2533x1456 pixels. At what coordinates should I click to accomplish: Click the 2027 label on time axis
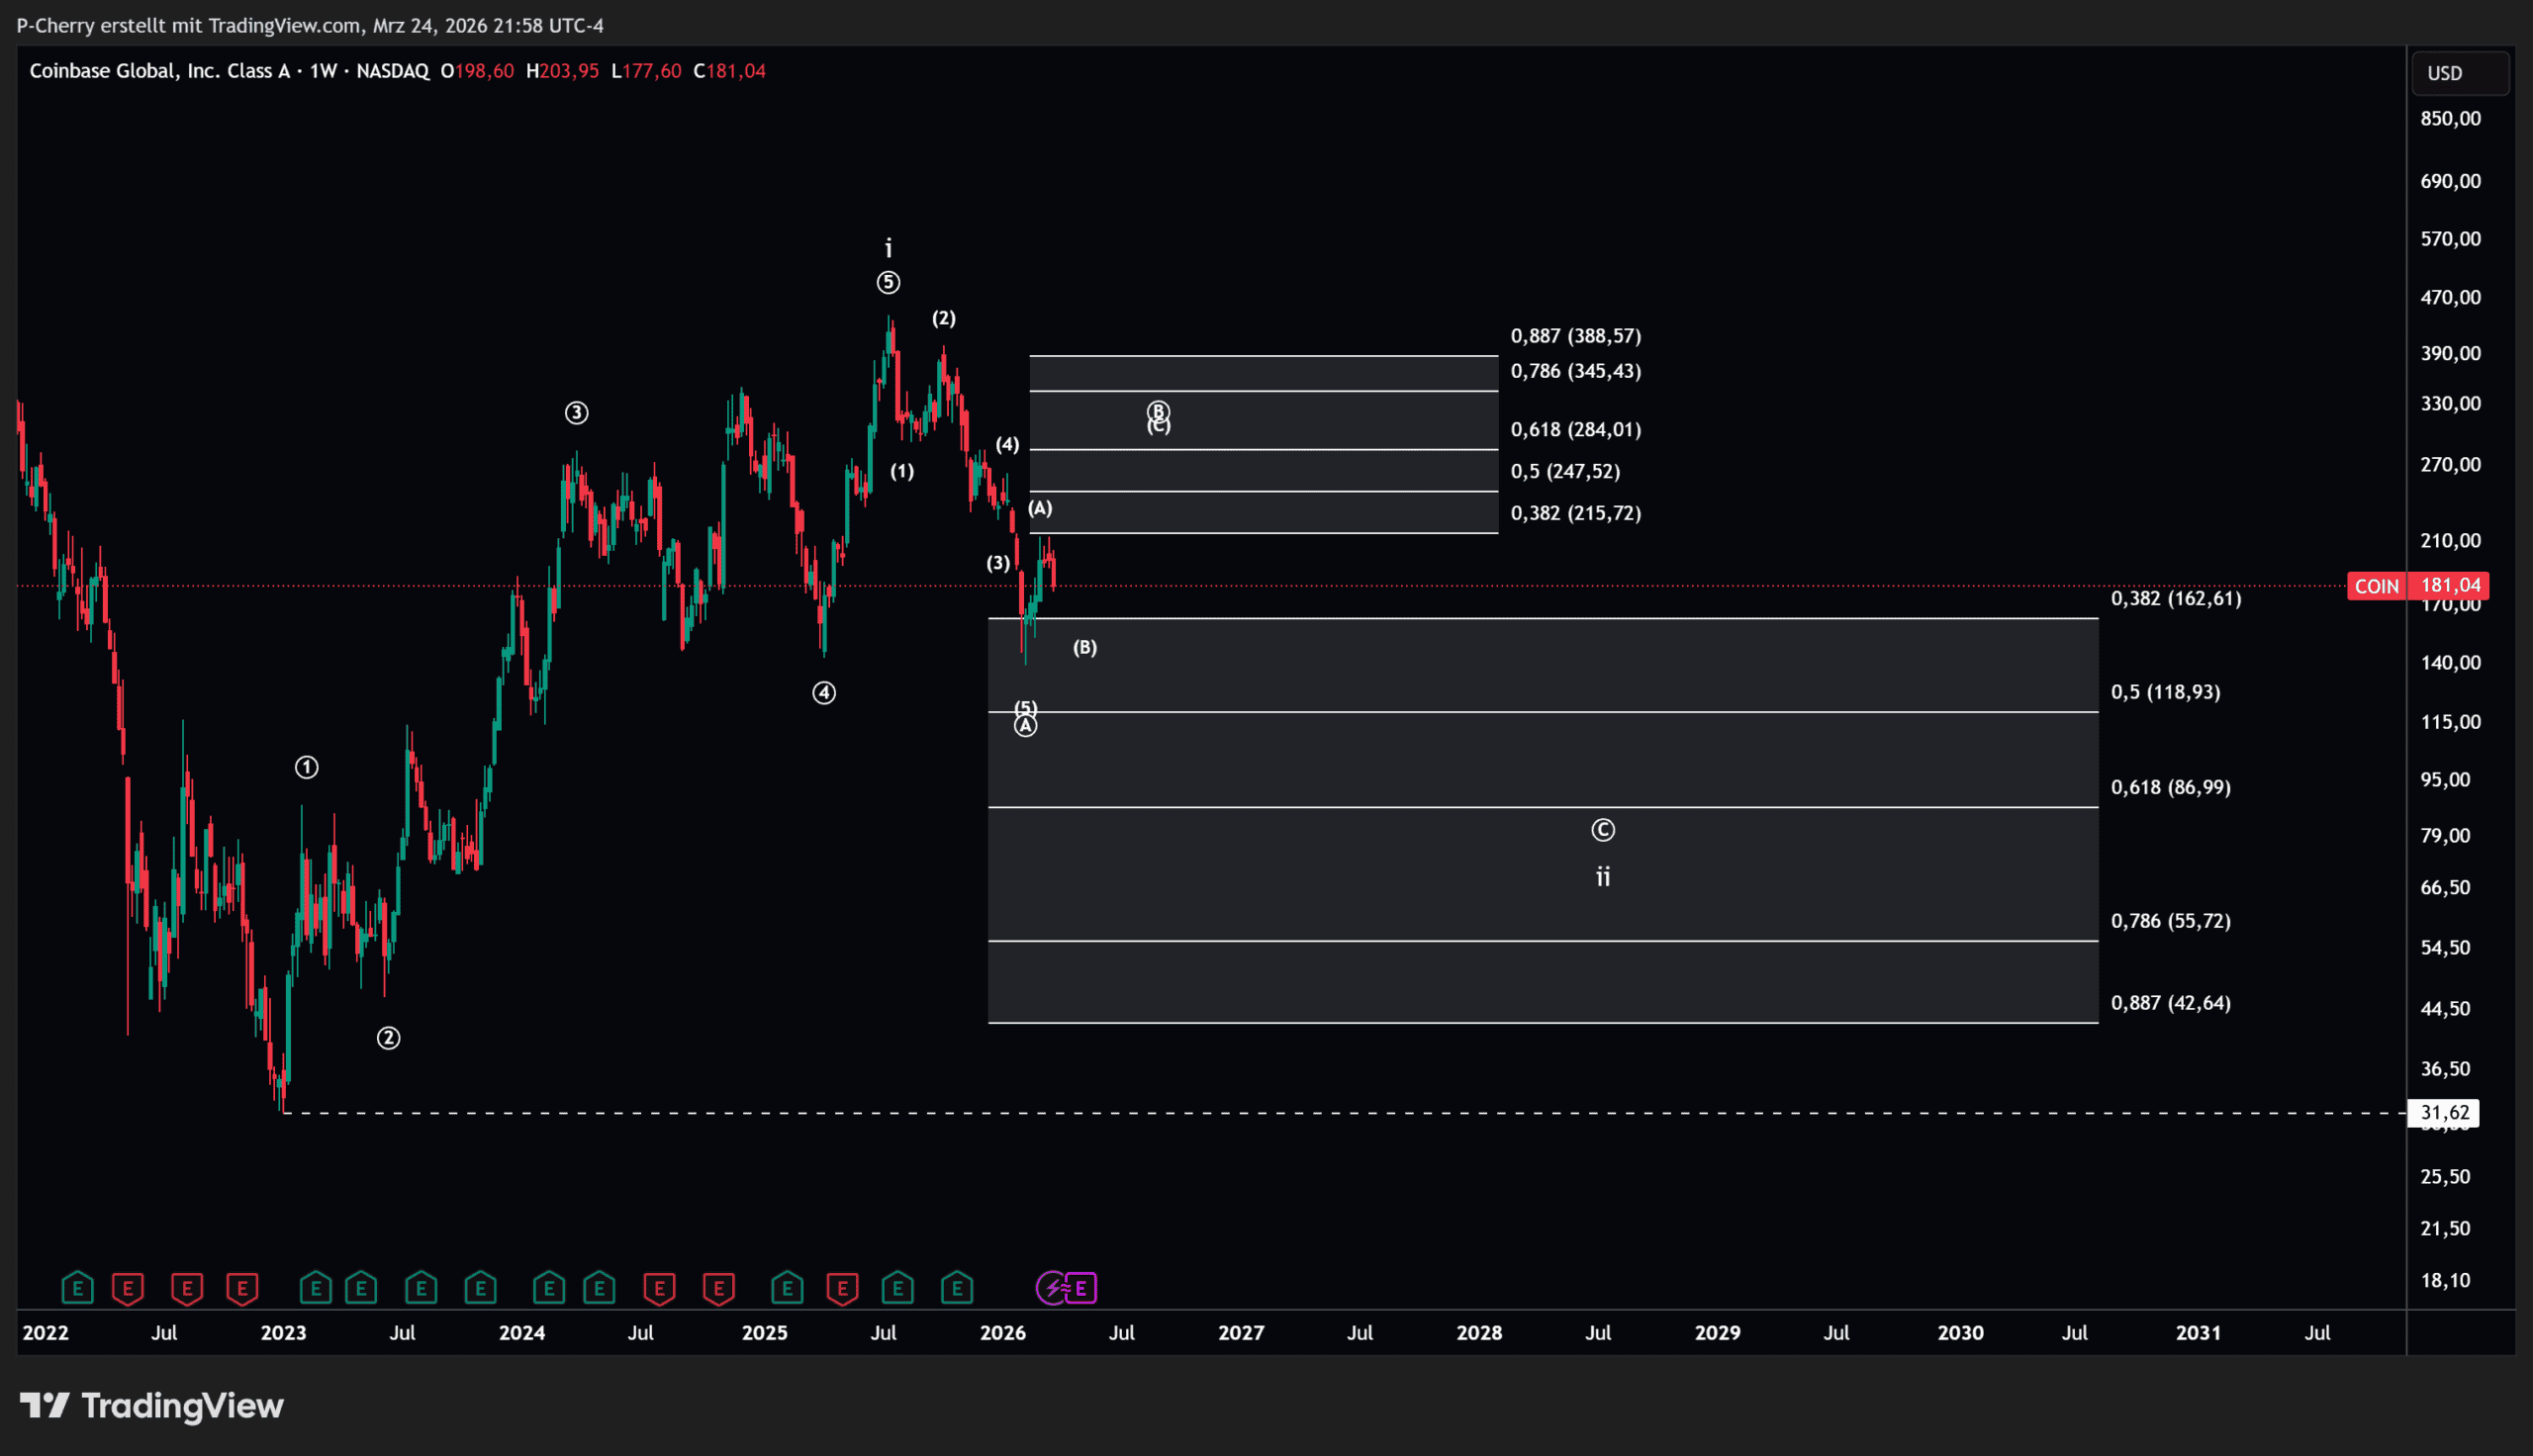point(1241,1332)
